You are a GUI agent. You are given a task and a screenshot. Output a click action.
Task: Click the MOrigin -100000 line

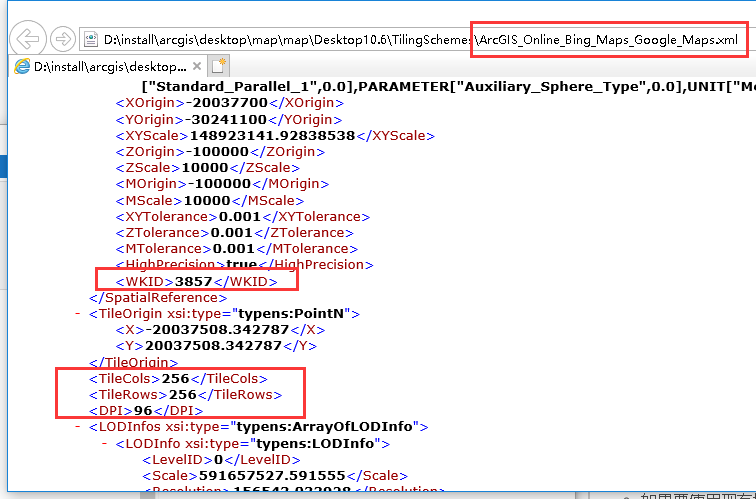point(222,184)
